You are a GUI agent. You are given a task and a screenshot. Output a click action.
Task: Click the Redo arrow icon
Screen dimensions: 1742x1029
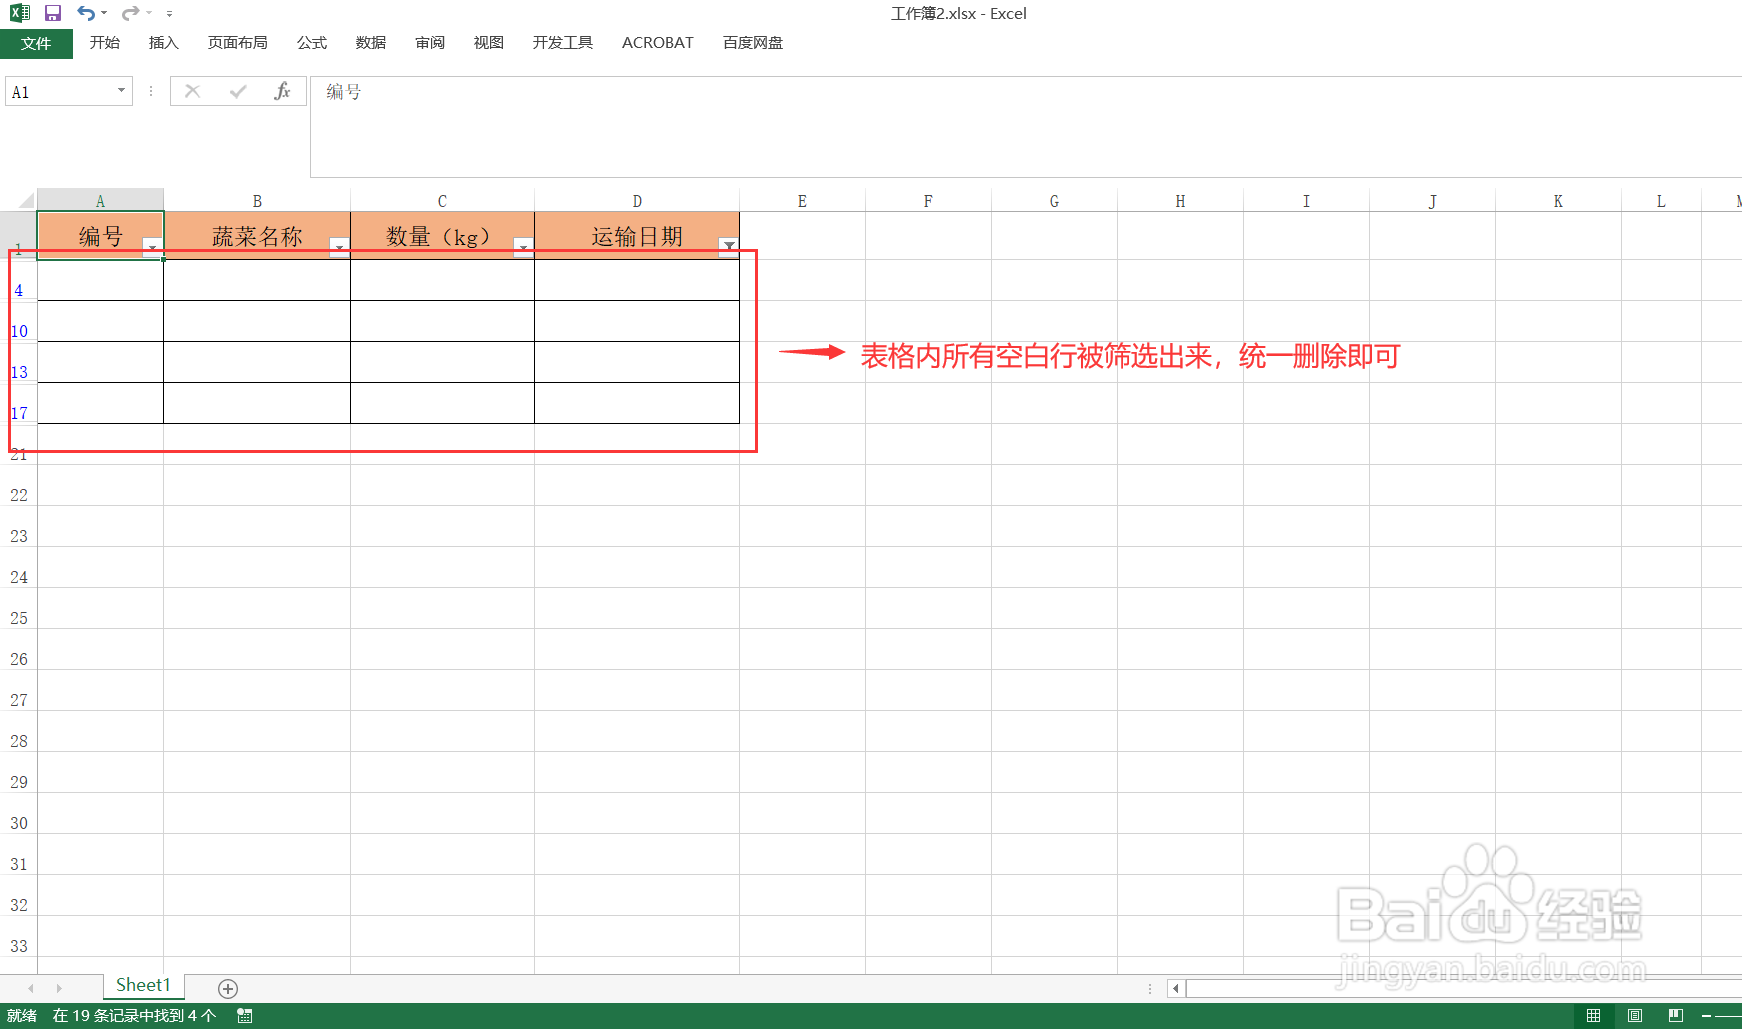click(x=130, y=13)
